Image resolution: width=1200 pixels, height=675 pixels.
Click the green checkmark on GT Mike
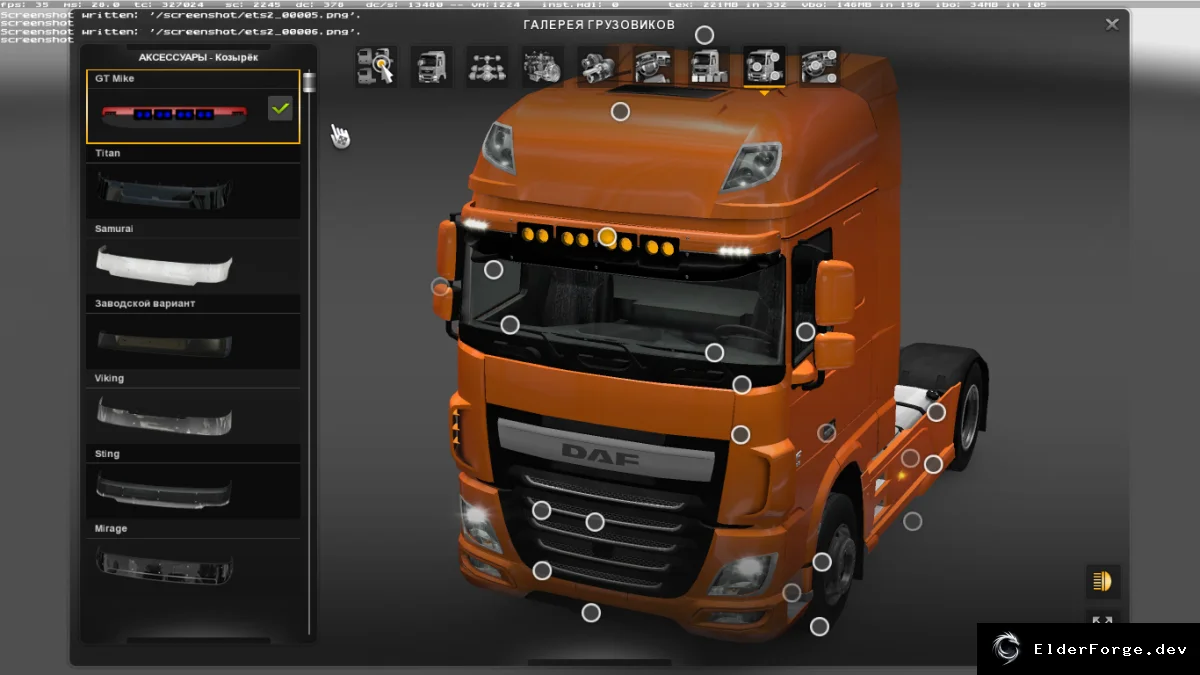pyautogui.click(x=281, y=108)
